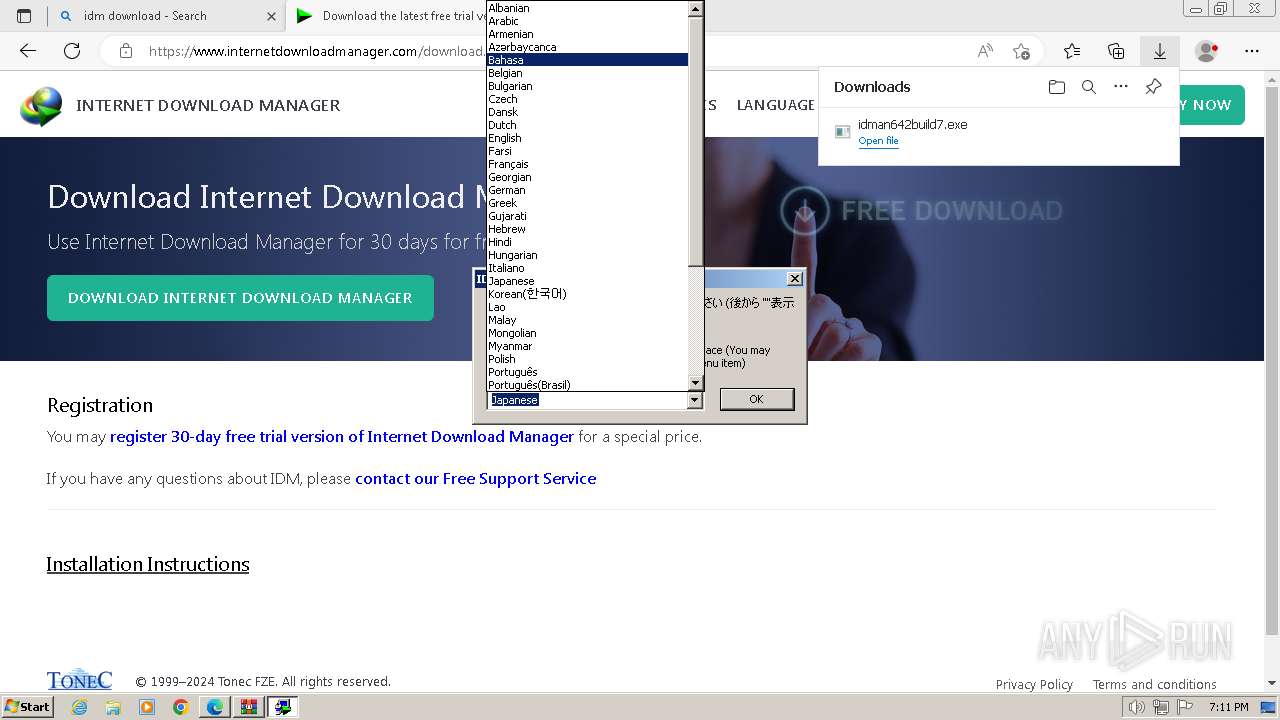Viewport: 1280px width, 720px height.
Task: Open the LANGUAGE site menu
Action: (x=776, y=105)
